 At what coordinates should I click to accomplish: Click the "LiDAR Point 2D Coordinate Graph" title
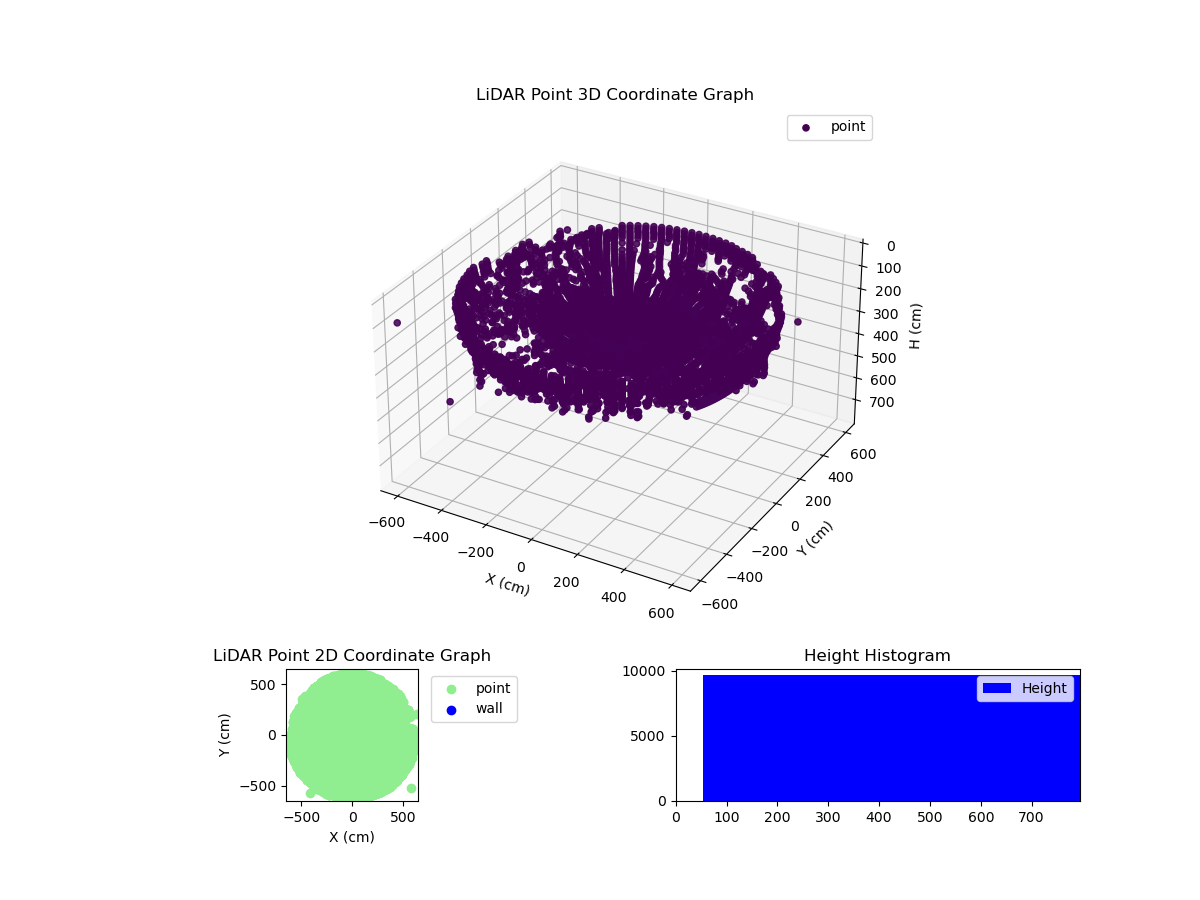[352, 656]
